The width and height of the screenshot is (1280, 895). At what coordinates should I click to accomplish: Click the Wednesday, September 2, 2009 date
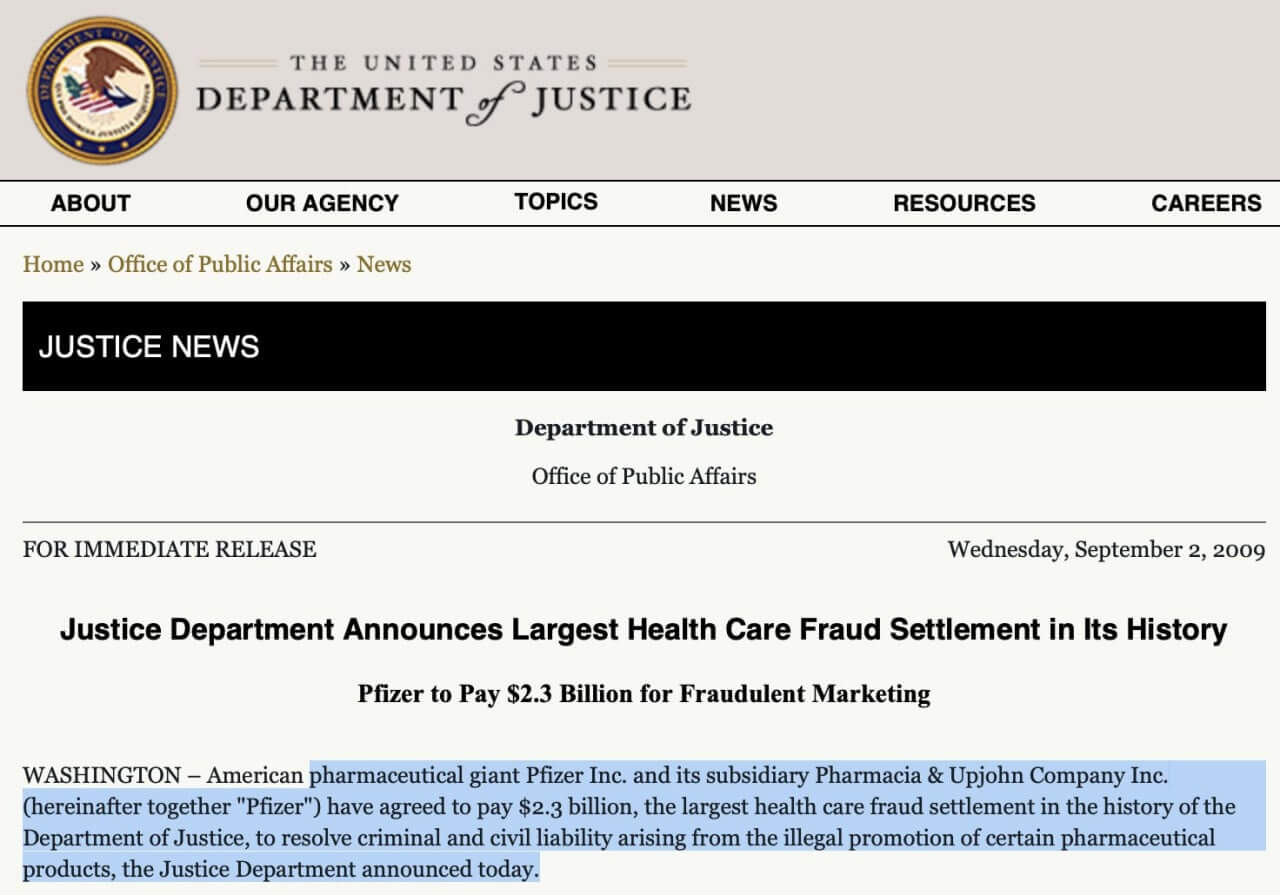point(1106,549)
